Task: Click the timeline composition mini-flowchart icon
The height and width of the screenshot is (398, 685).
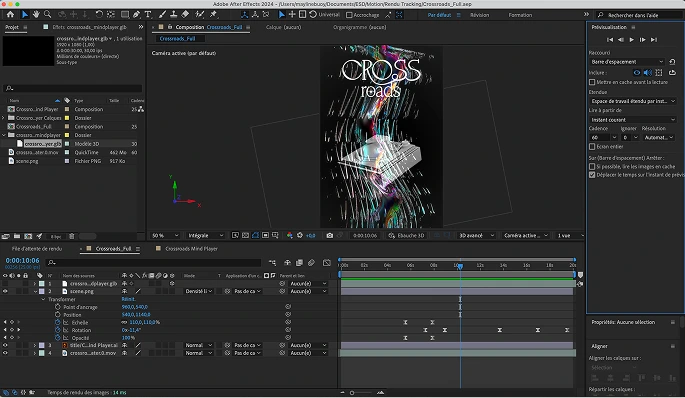Action: (272, 263)
